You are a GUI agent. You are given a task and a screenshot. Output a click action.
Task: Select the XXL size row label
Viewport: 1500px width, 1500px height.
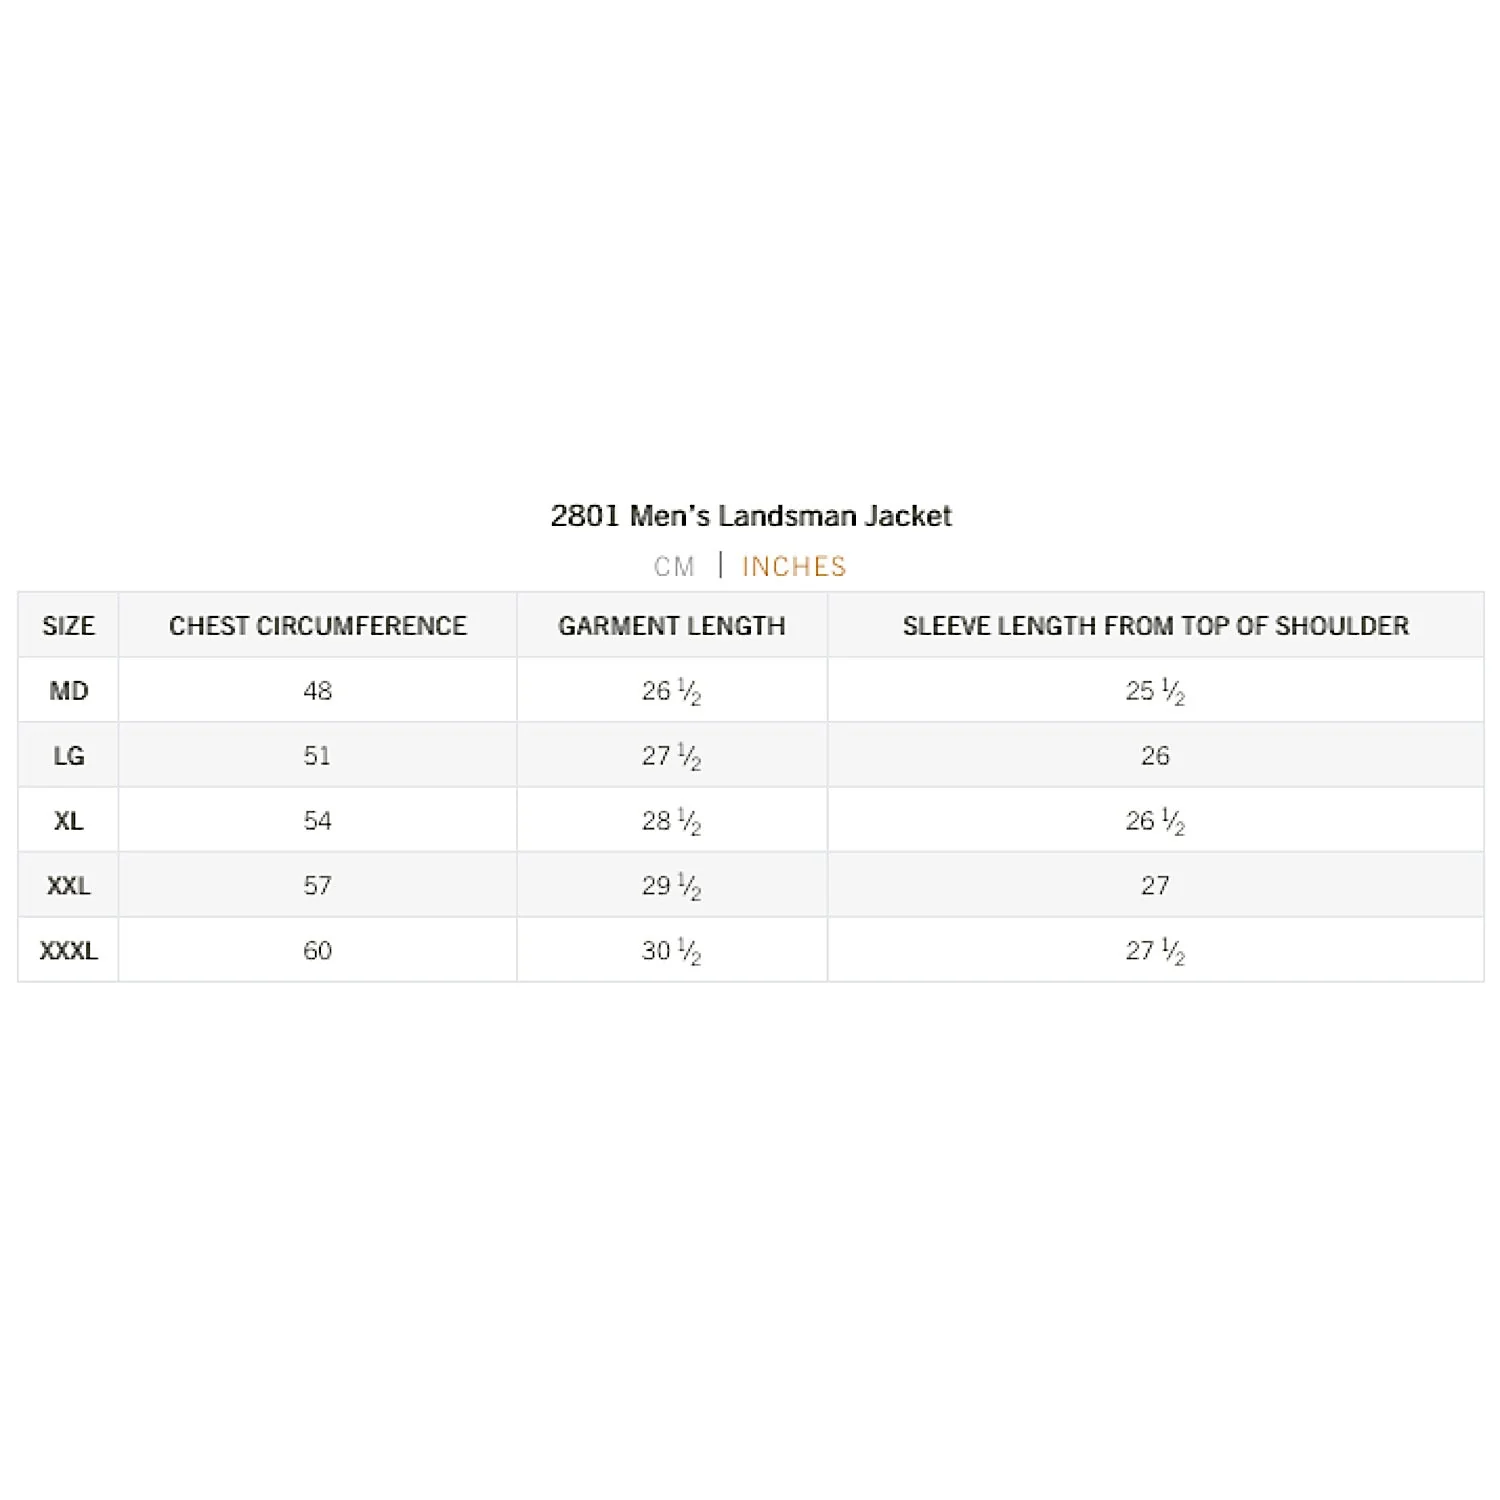pyautogui.click(x=69, y=886)
